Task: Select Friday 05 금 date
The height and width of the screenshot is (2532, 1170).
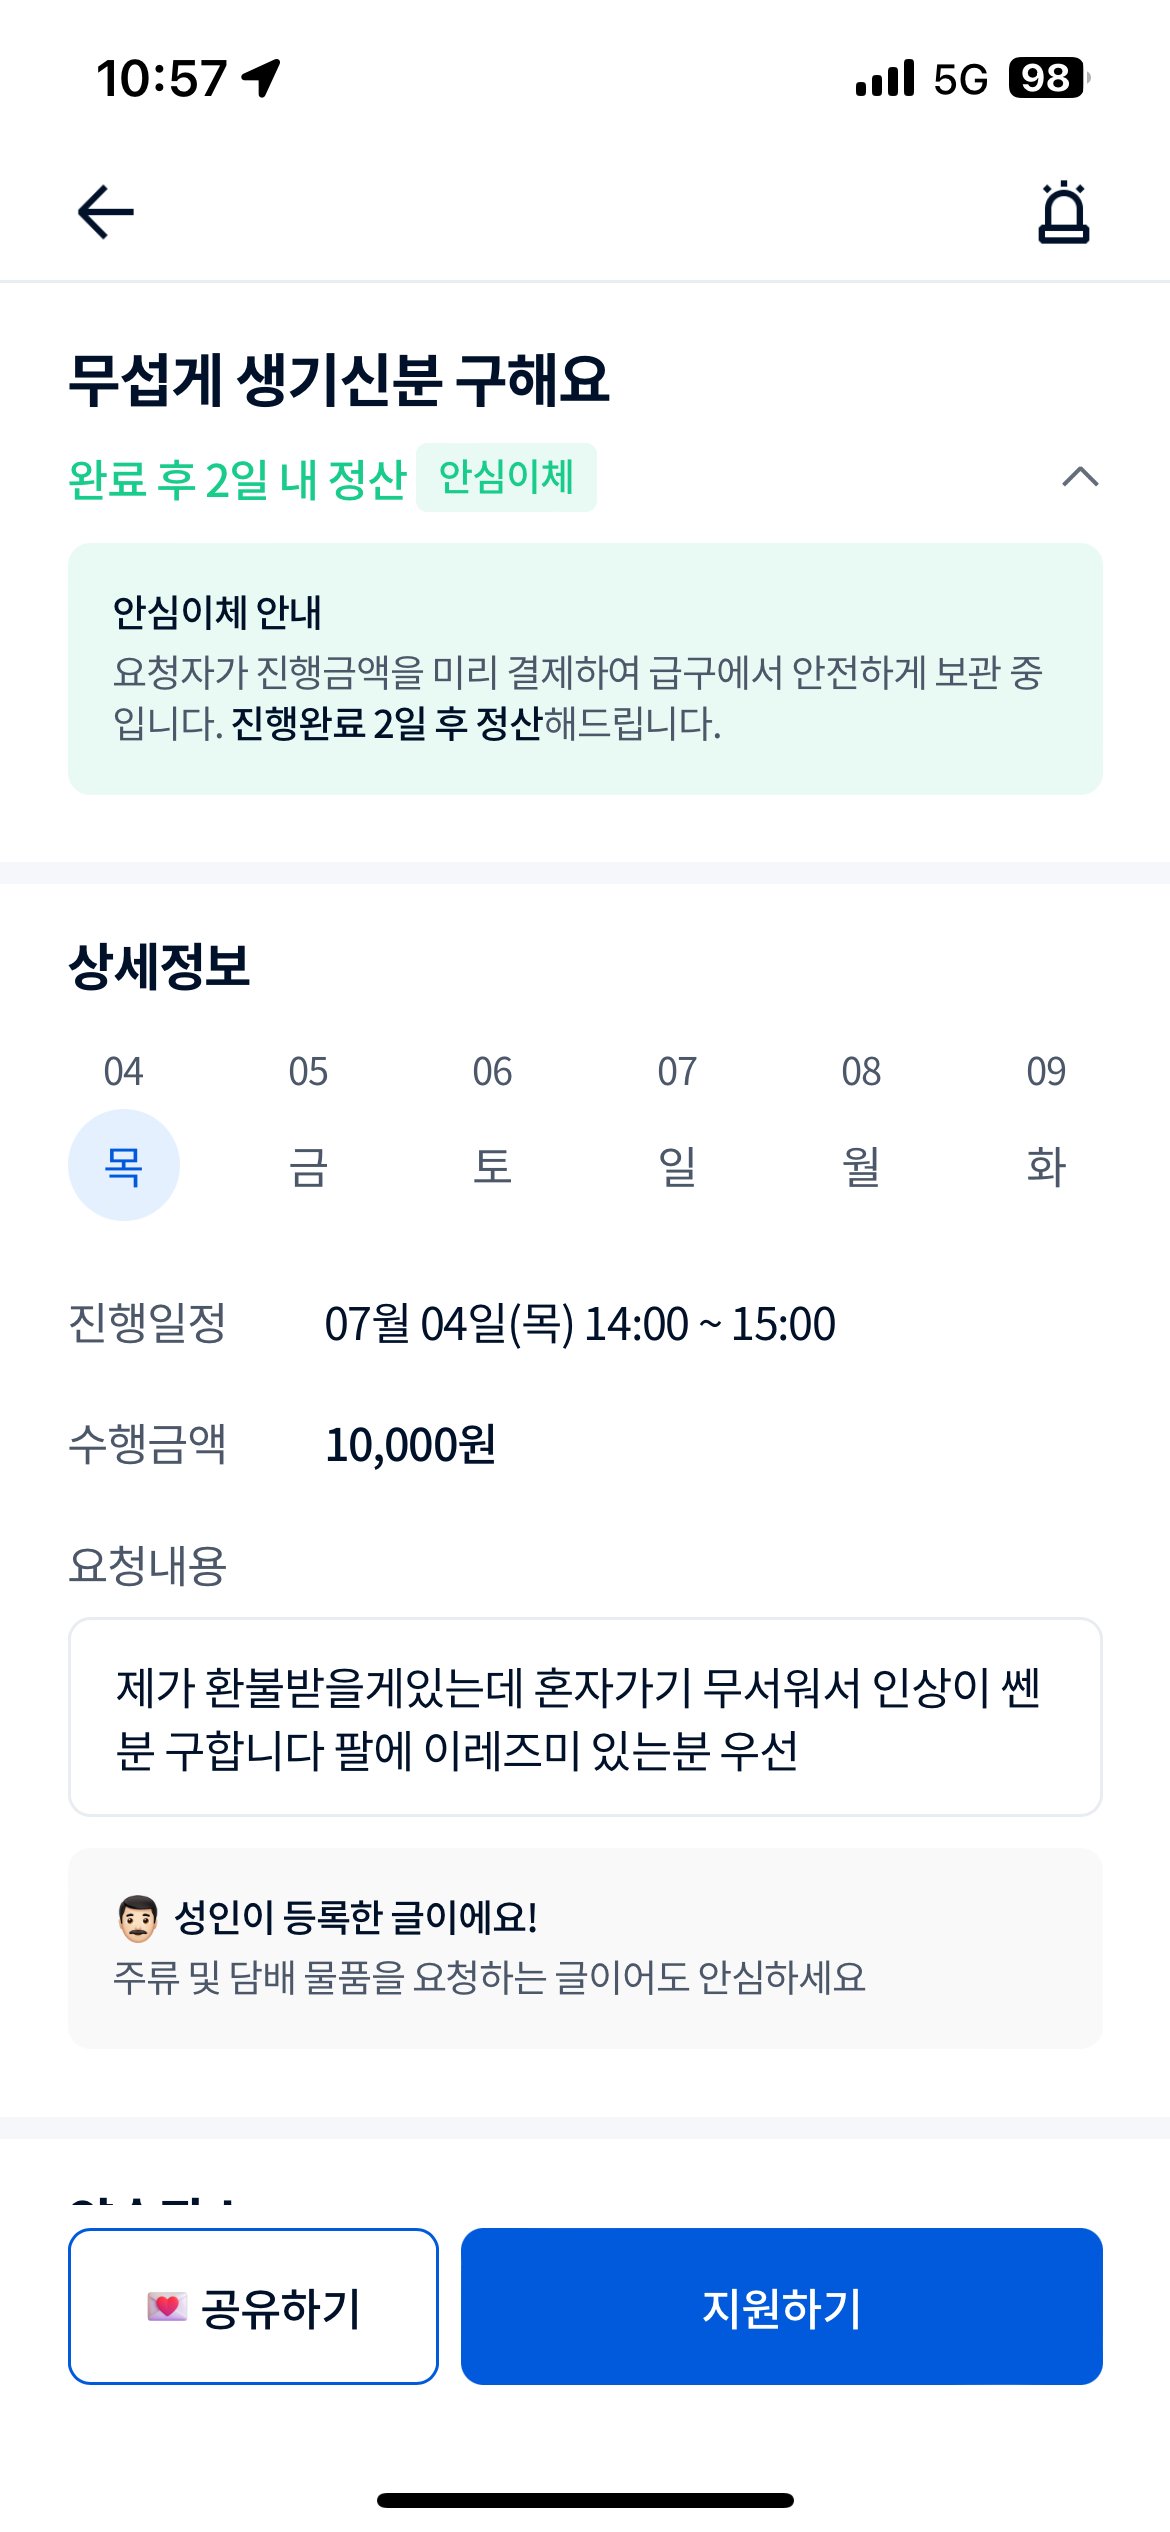Action: (308, 1164)
